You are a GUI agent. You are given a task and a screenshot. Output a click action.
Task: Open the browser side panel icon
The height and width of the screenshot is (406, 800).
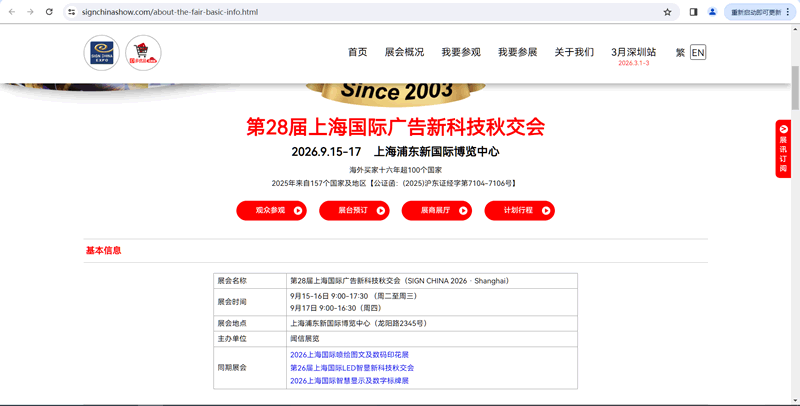point(694,12)
